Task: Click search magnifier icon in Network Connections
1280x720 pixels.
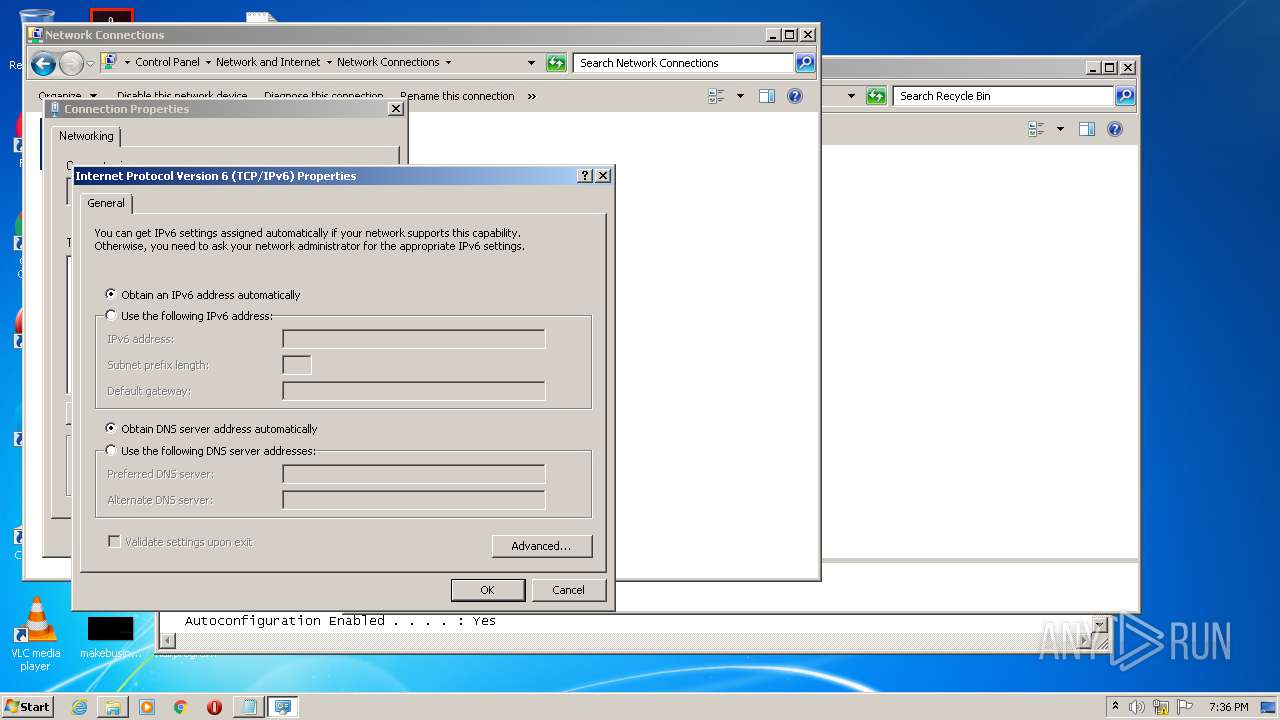Action: [x=805, y=63]
